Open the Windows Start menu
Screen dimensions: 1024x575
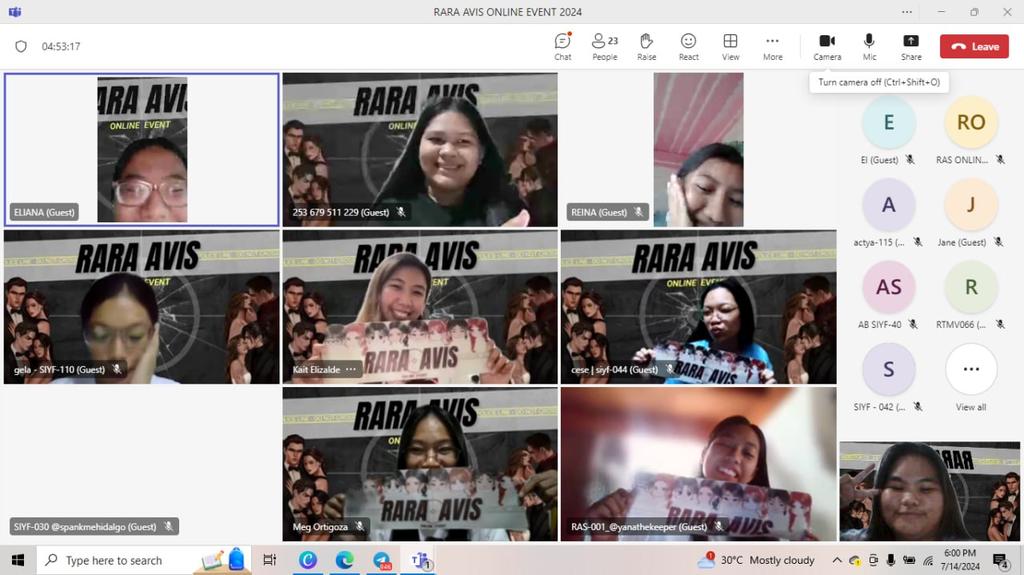(18, 560)
